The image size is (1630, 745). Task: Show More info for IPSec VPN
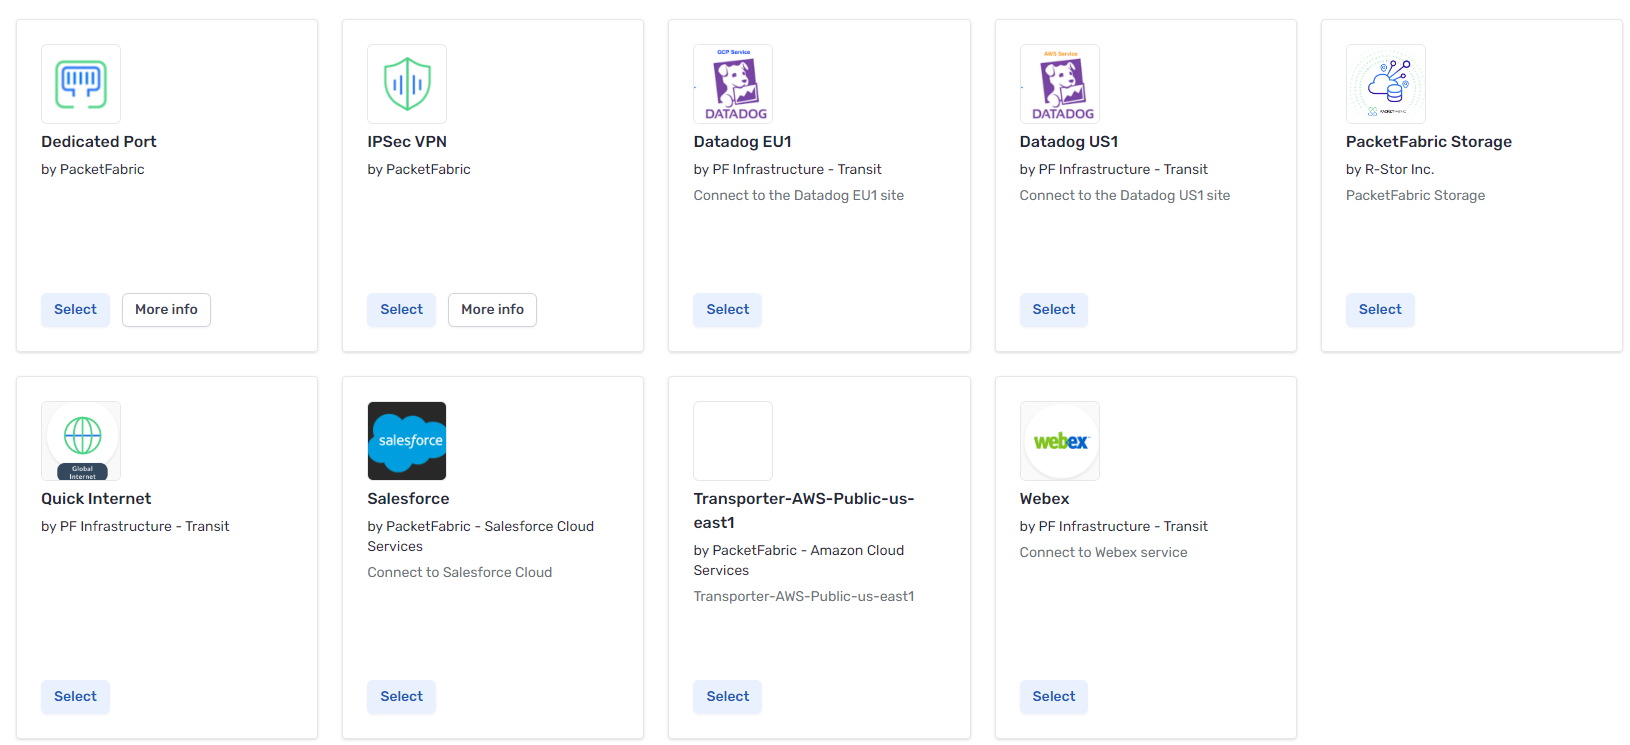pyautogui.click(x=492, y=310)
